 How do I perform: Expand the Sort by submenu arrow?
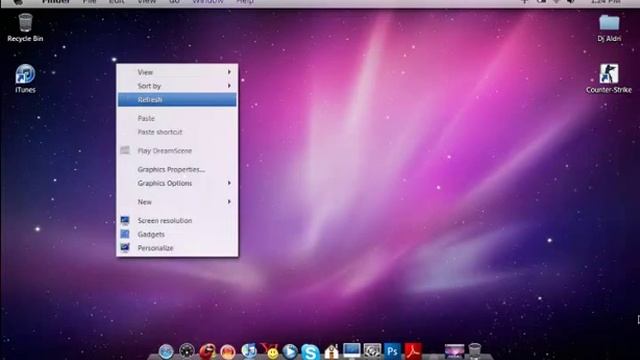click(x=229, y=86)
